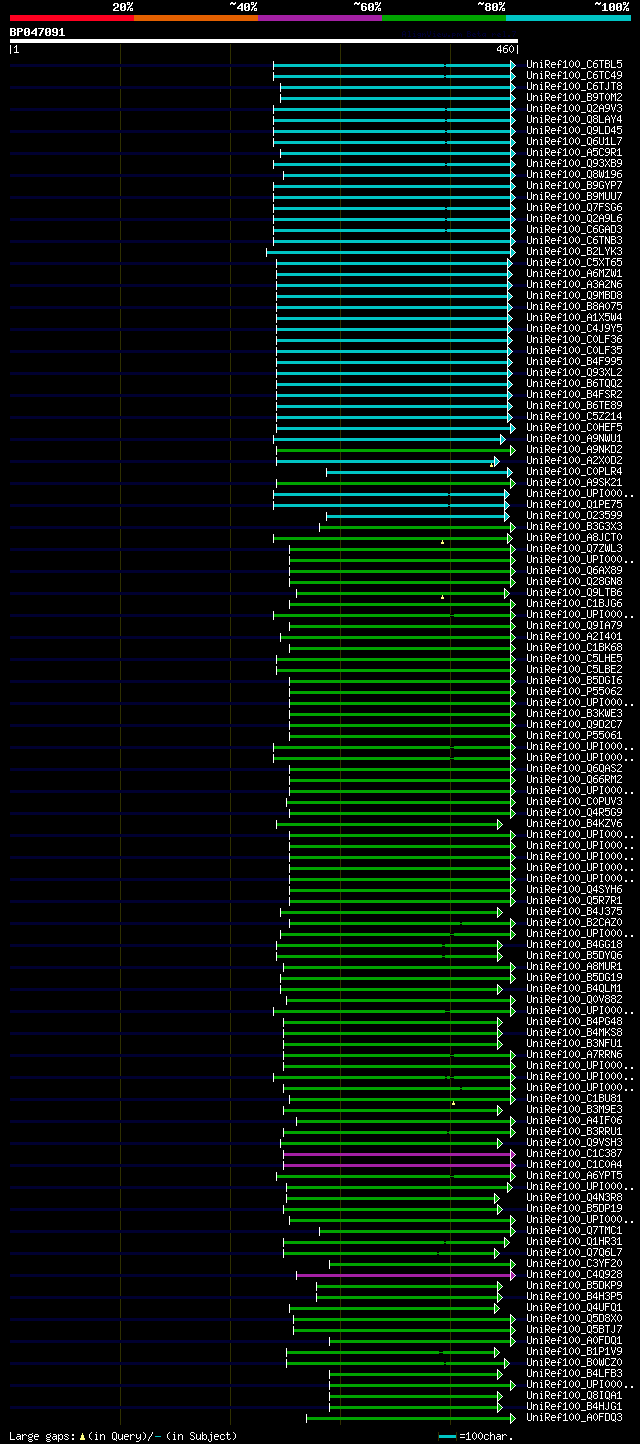Click the purple ~60% legend segment
The height and width of the screenshot is (1444, 640).
click(x=320, y=18)
